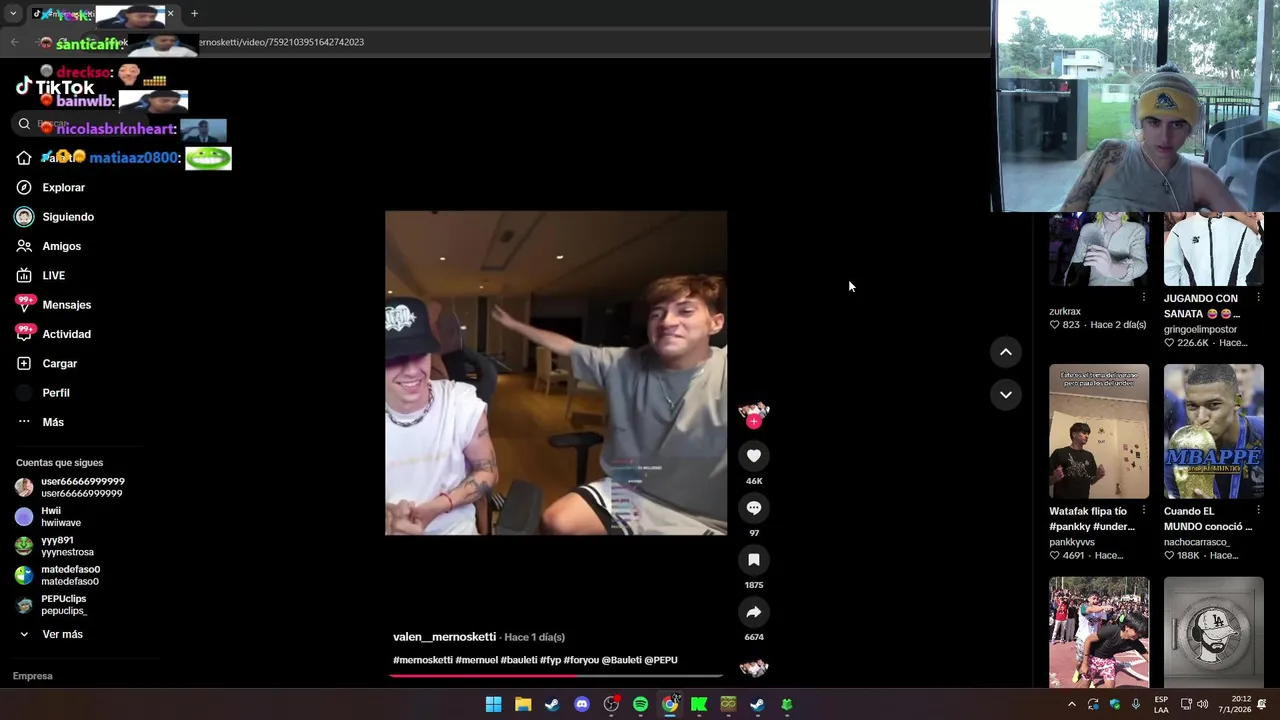Screen dimensions: 1280x720
Task: Open Spotify from taskbar
Action: point(640,705)
